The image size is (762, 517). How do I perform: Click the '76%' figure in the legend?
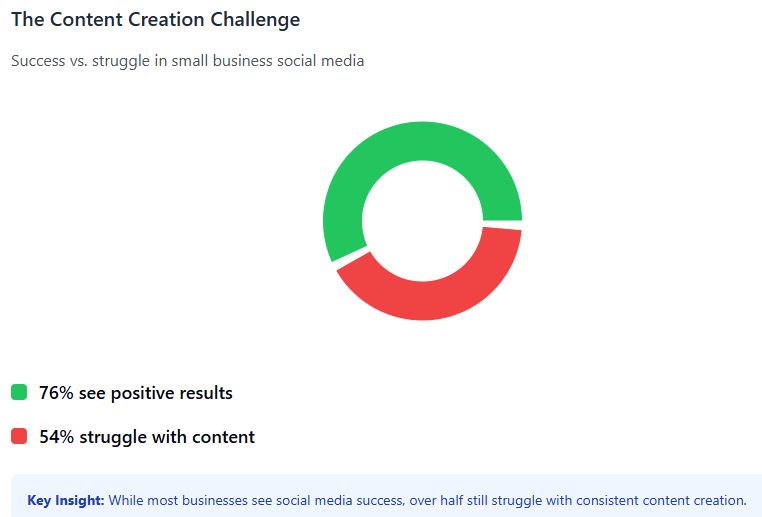point(56,393)
